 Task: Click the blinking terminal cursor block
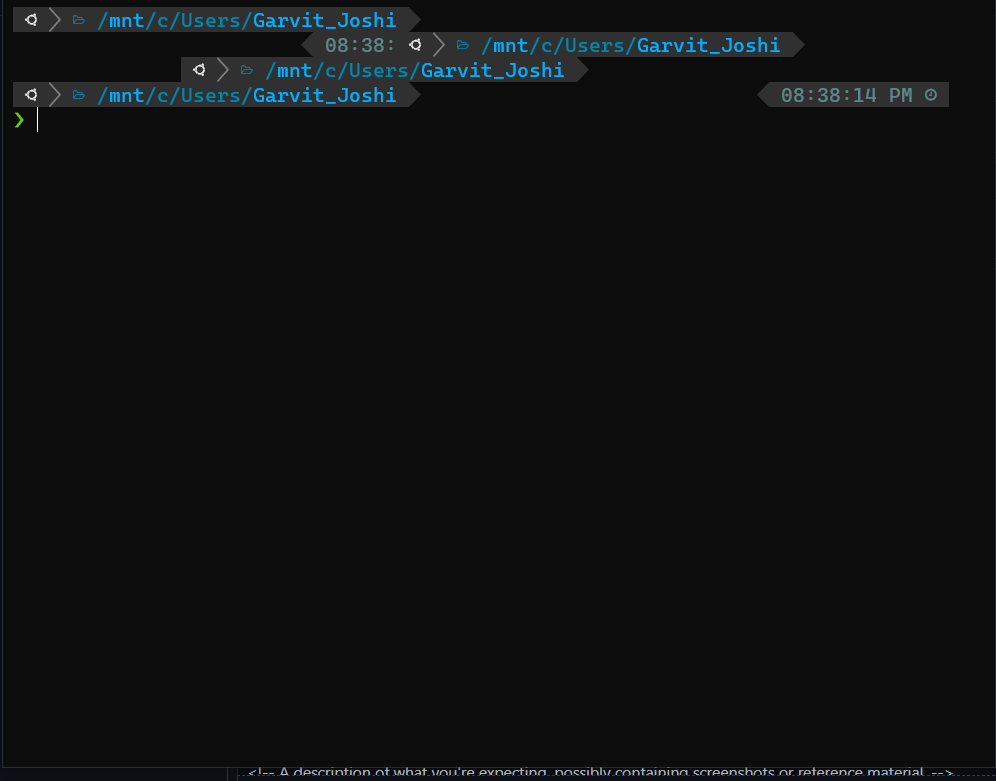tap(37, 119)
